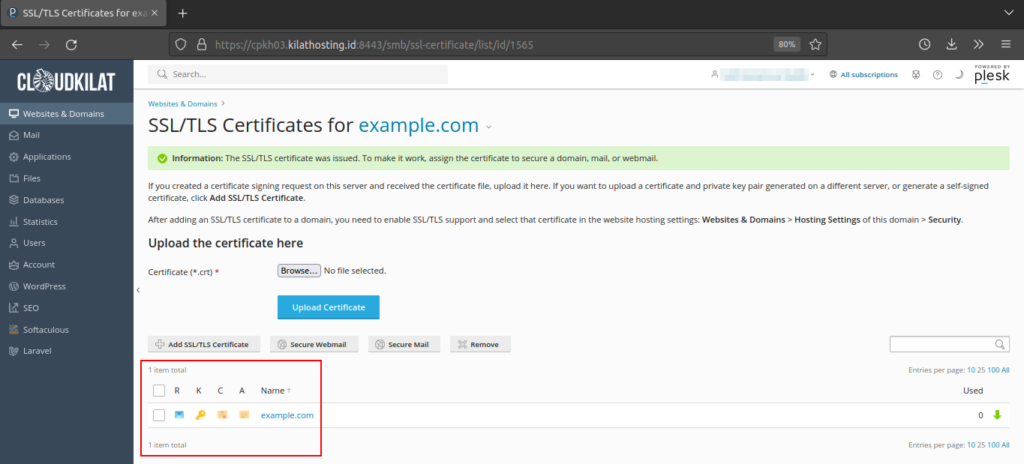The height and width of the screenshot is (464, 1024).
Task: Click the magnifier icon in certificate search box
Action: pos(1000,344)
